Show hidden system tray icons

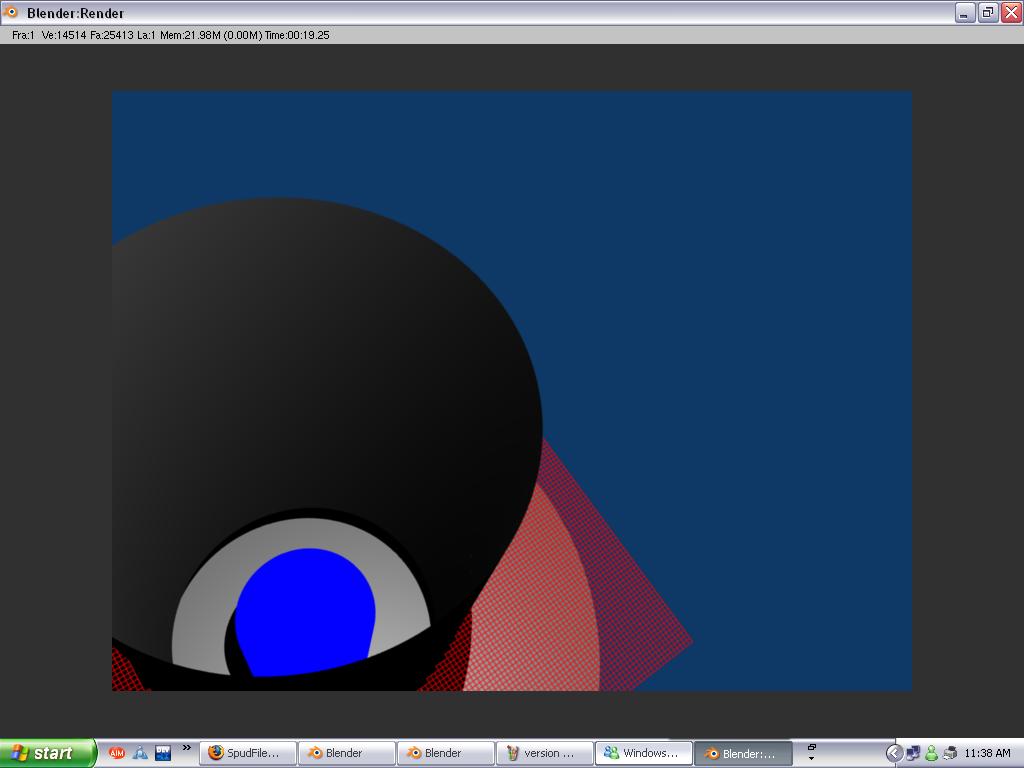coord(894,753)
